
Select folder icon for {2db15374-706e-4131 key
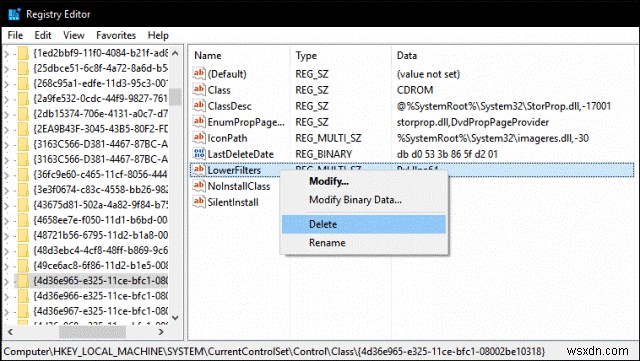pyautogui.click(x=23, y=114)
